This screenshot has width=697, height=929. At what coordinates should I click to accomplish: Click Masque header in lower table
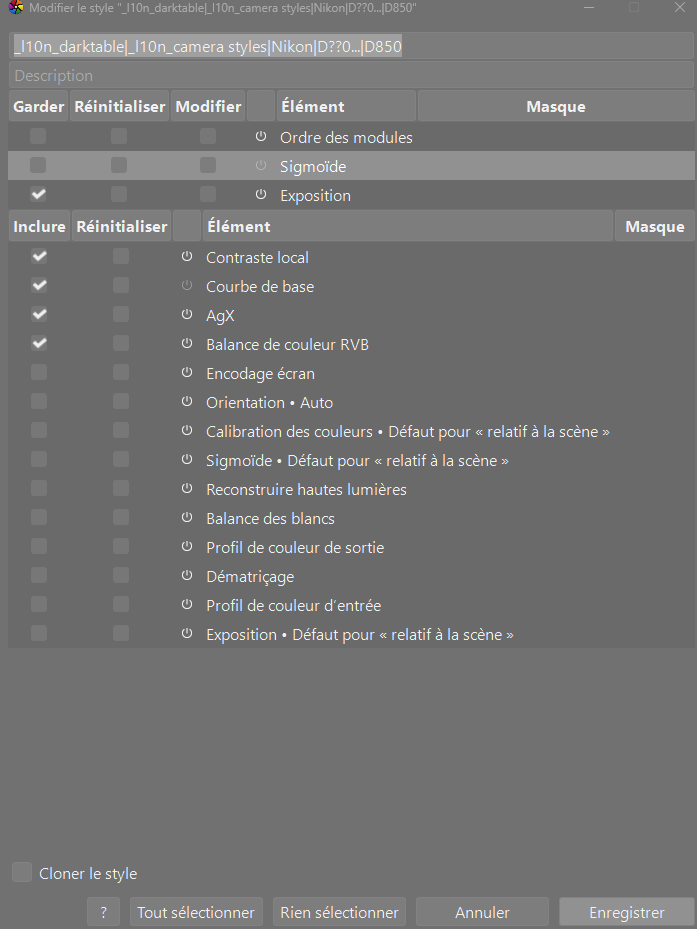[x=655, y=226]
